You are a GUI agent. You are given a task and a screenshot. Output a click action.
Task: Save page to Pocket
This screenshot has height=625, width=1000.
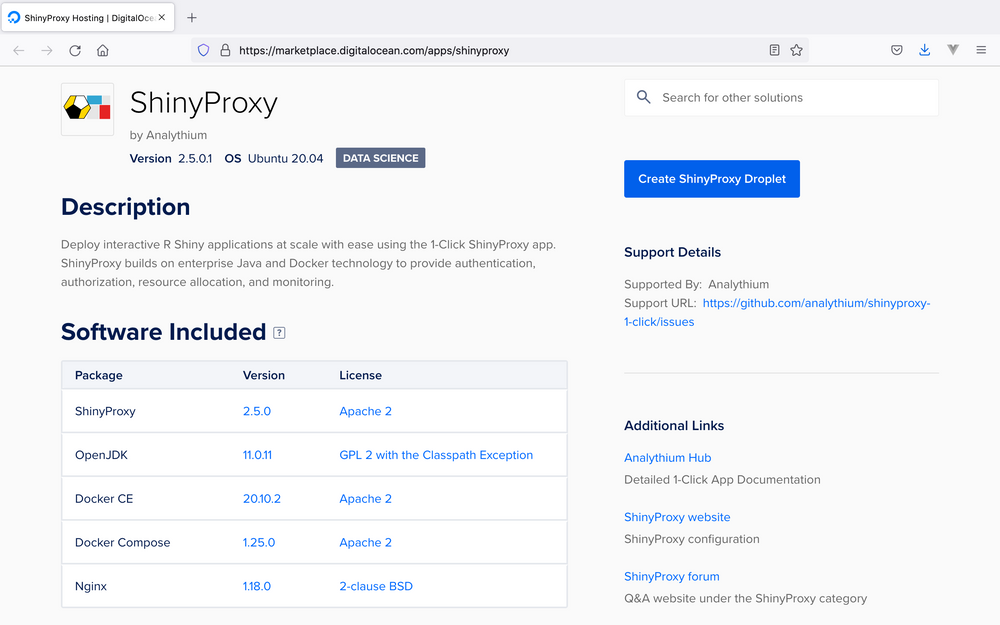click(897, 49)
